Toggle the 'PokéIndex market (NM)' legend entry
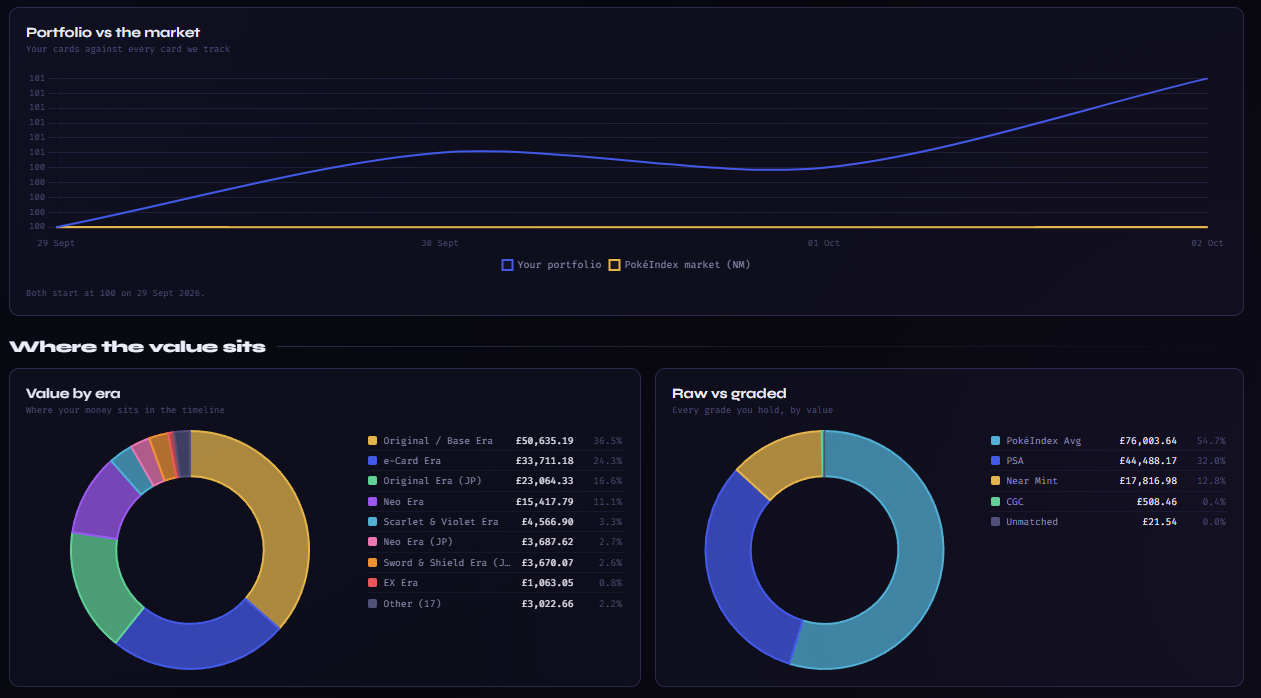This screenshot has width=1261, height=698. [679, 265]
